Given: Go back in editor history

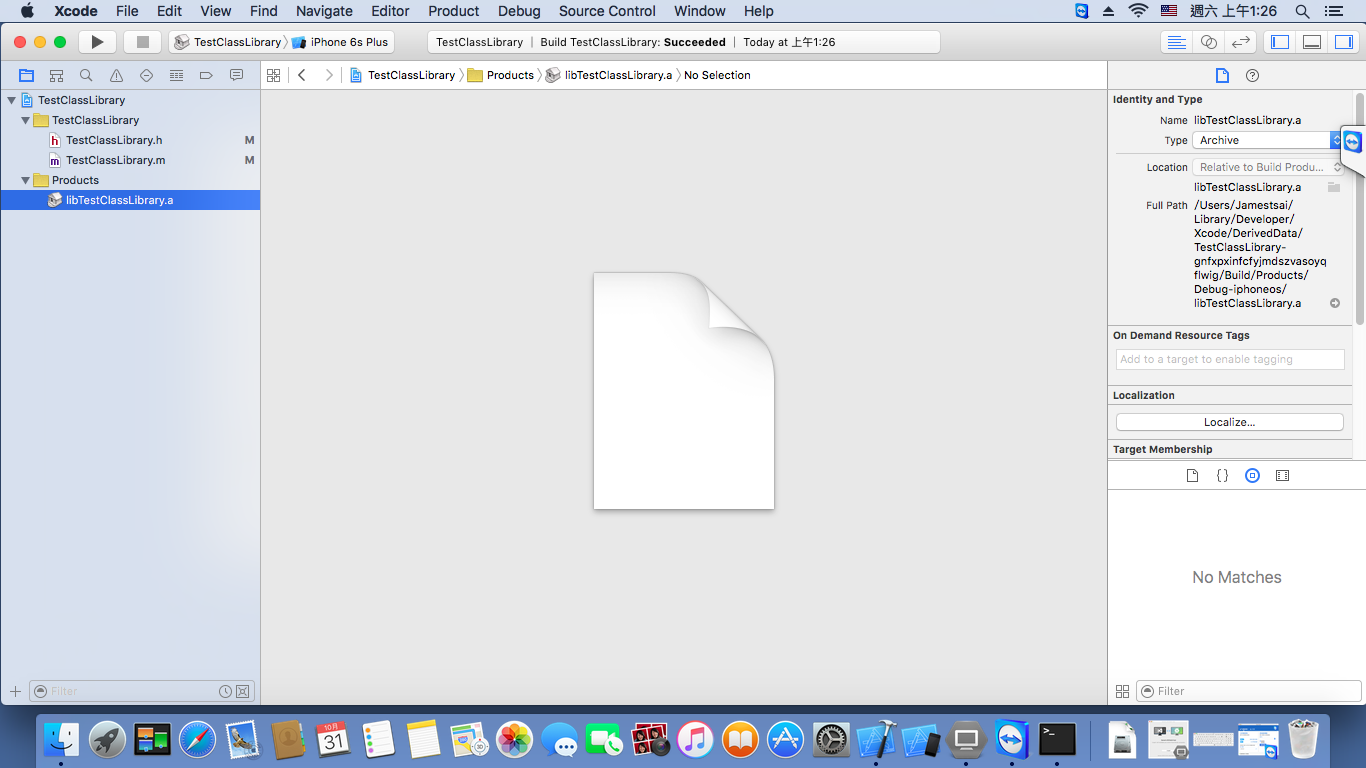Looking at the screenshot, I should pyautogui.click(x=302, y=75).
